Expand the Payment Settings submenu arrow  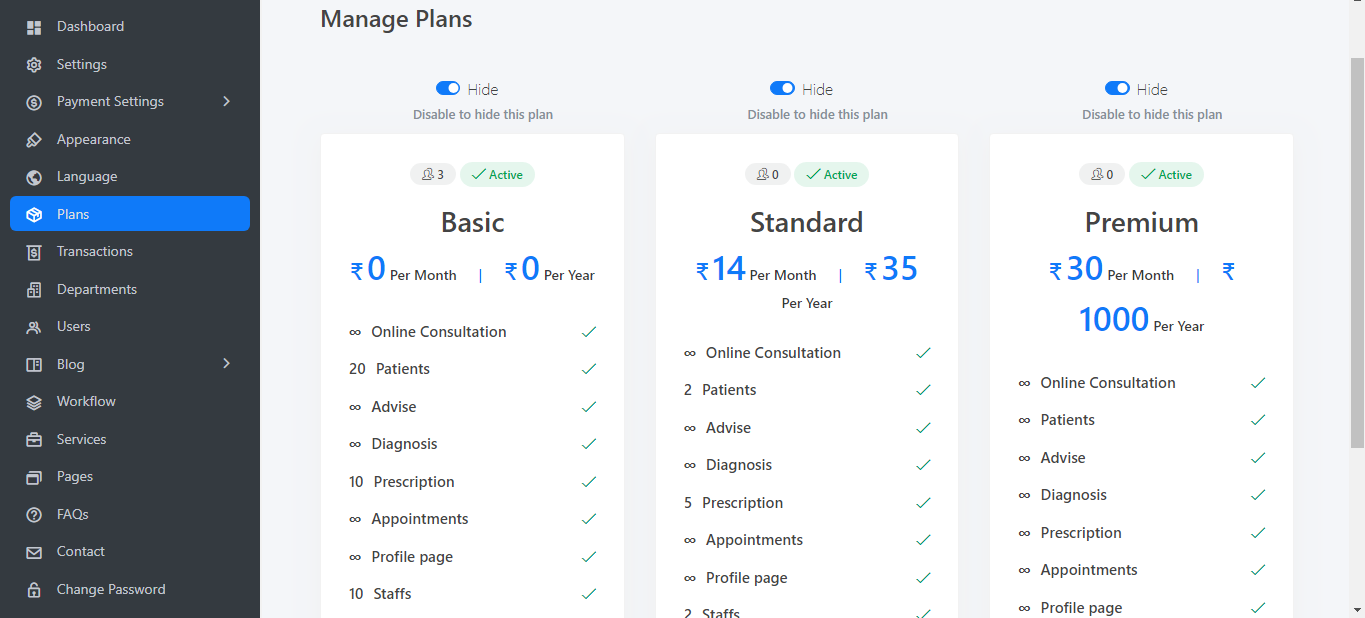pos(226,101)
